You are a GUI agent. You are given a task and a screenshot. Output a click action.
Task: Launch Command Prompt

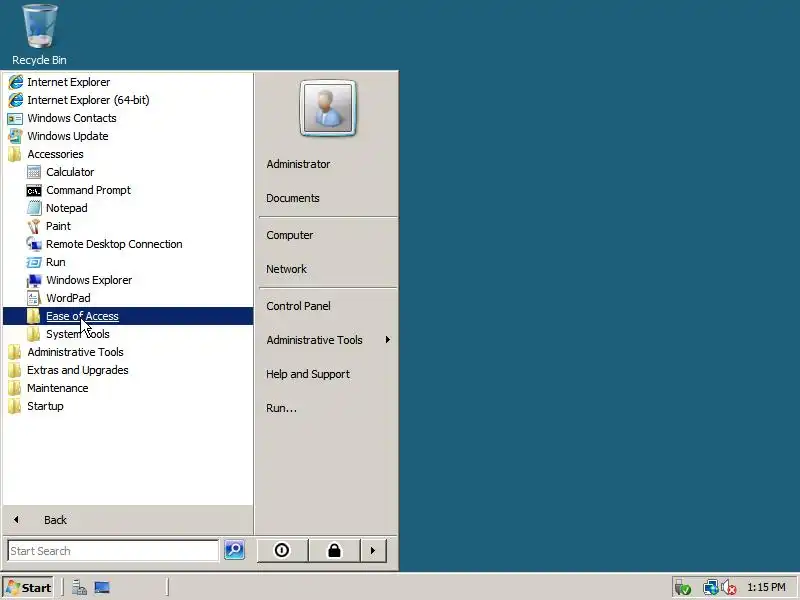coord(128,190)
